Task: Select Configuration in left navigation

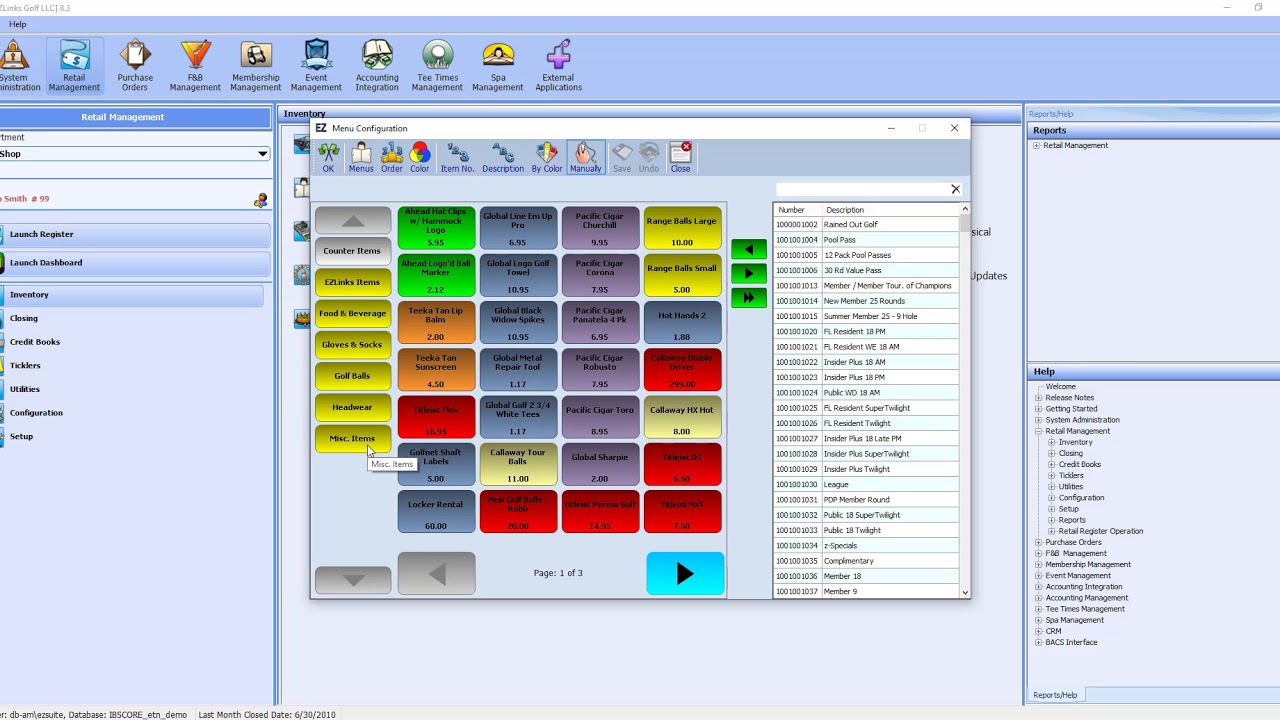Action: coord(36,413)
